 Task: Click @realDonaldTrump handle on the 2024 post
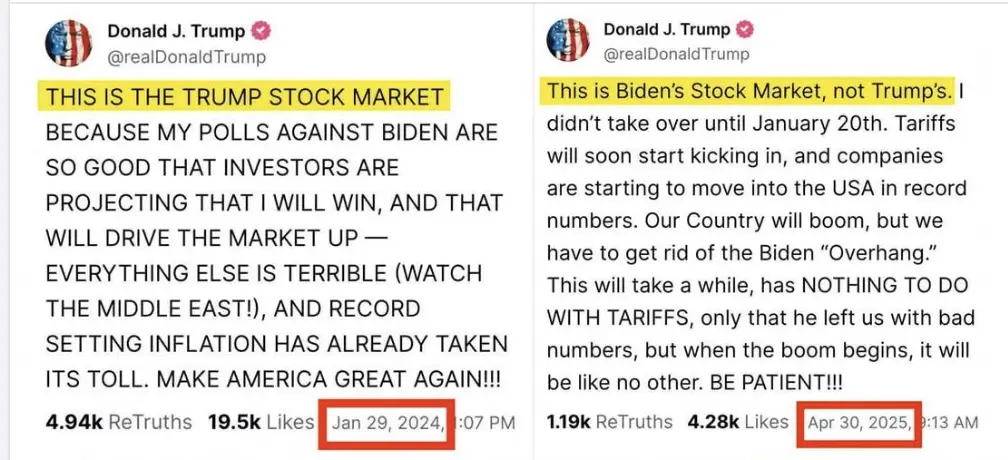tap(187, 57)
